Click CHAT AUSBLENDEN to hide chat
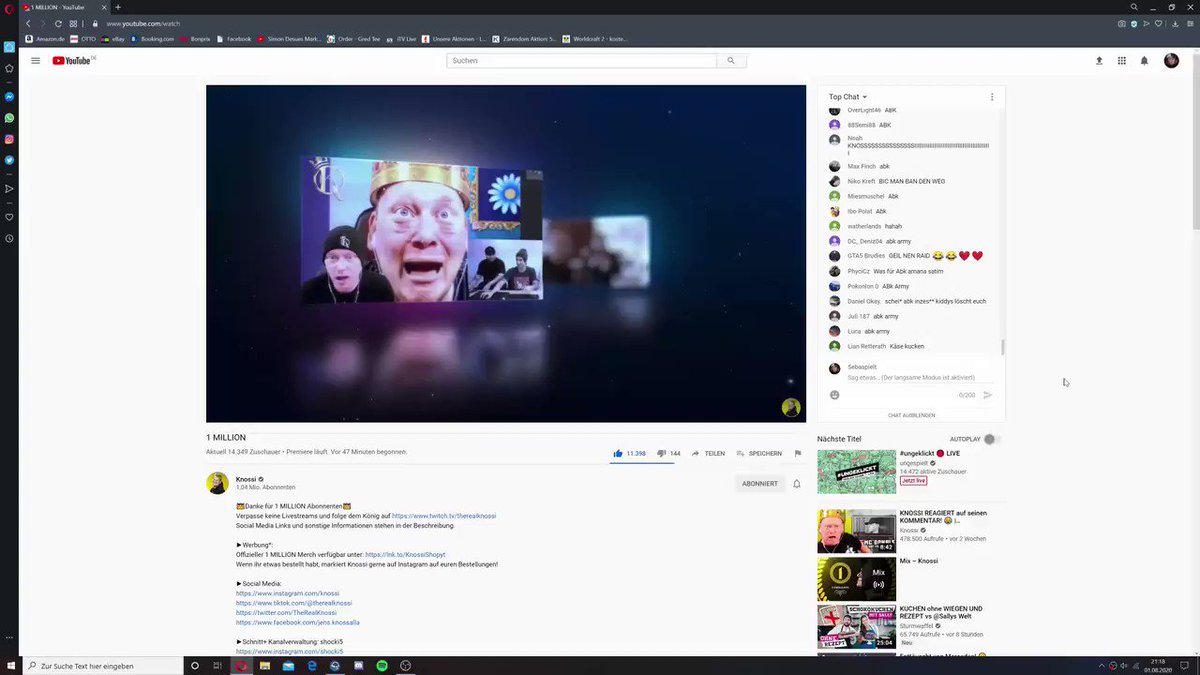1200x675 pixels. (x=912, y=415)
